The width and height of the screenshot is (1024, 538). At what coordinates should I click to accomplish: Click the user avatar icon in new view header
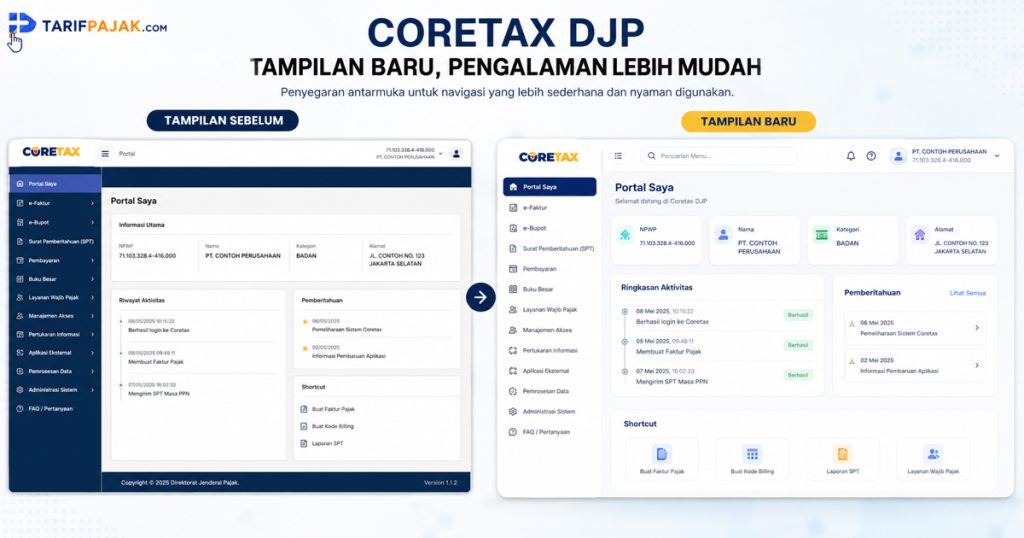click(899, 156)
